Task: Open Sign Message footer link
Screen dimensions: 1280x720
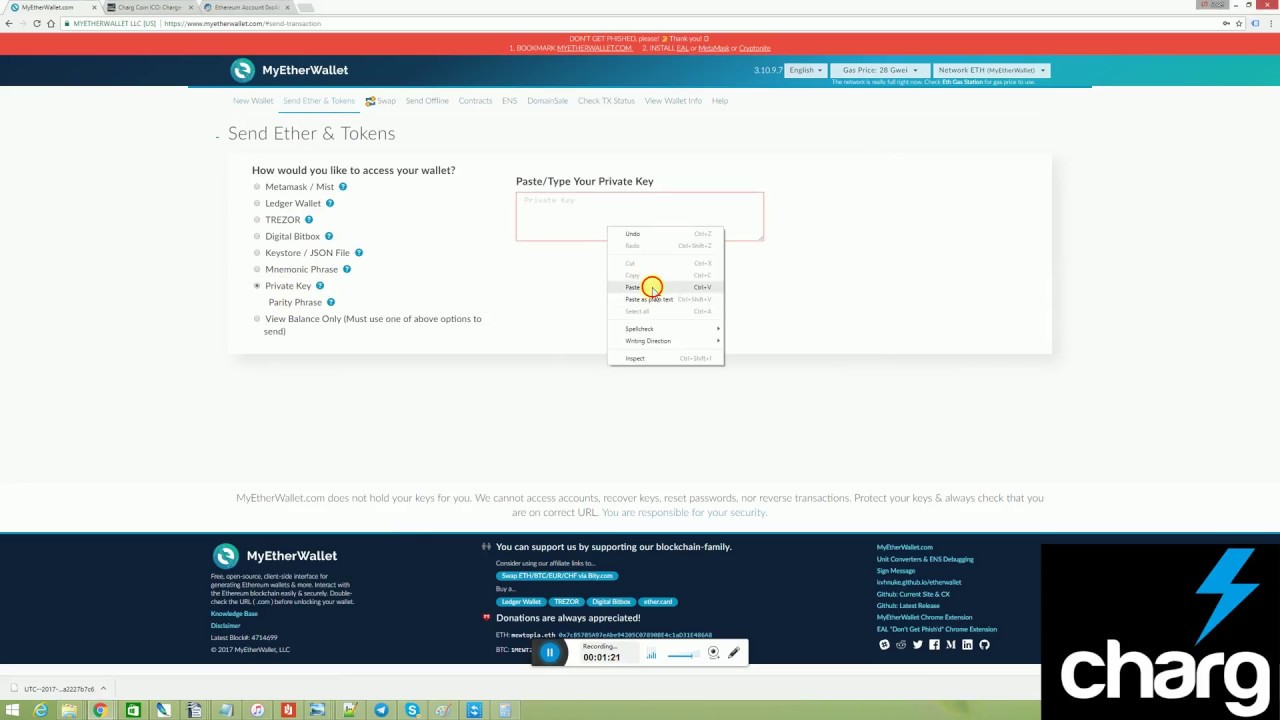Action: coord(896,571)
